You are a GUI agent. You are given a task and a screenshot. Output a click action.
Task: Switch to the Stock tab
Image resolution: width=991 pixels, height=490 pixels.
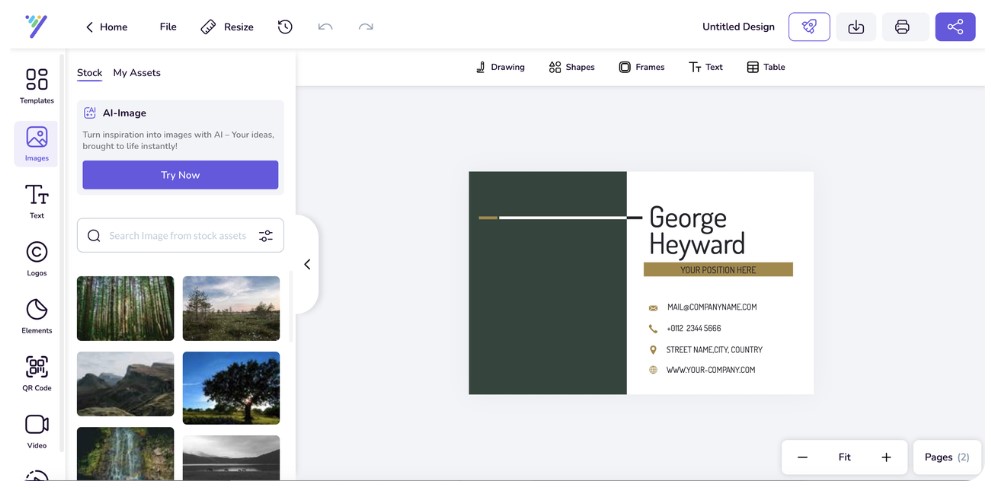click(x=89, y=73)
